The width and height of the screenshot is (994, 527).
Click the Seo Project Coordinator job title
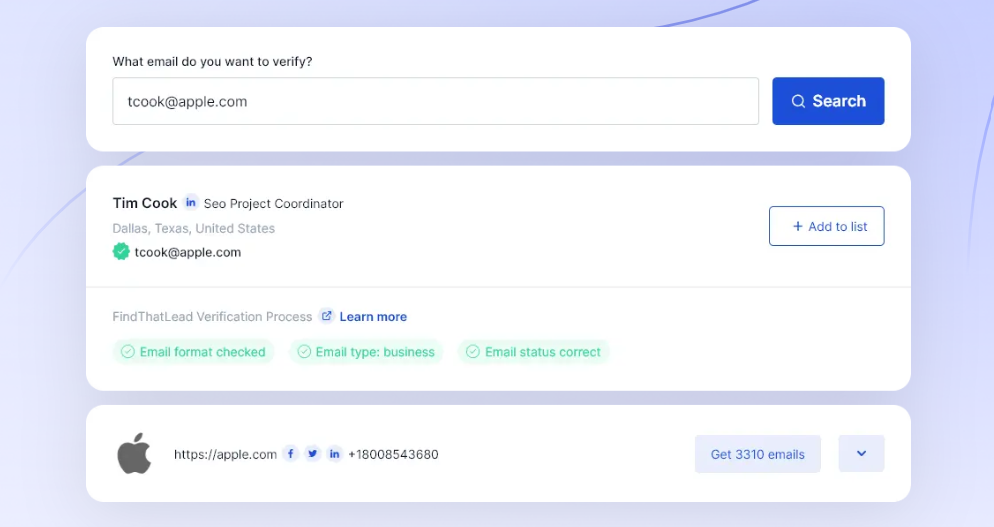click(273, 204)
